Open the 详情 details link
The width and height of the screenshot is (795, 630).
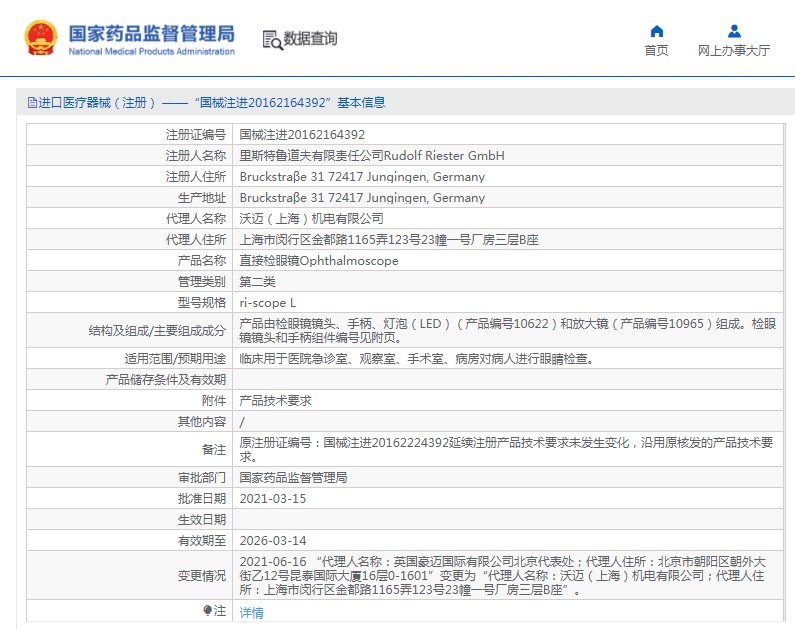251,613
